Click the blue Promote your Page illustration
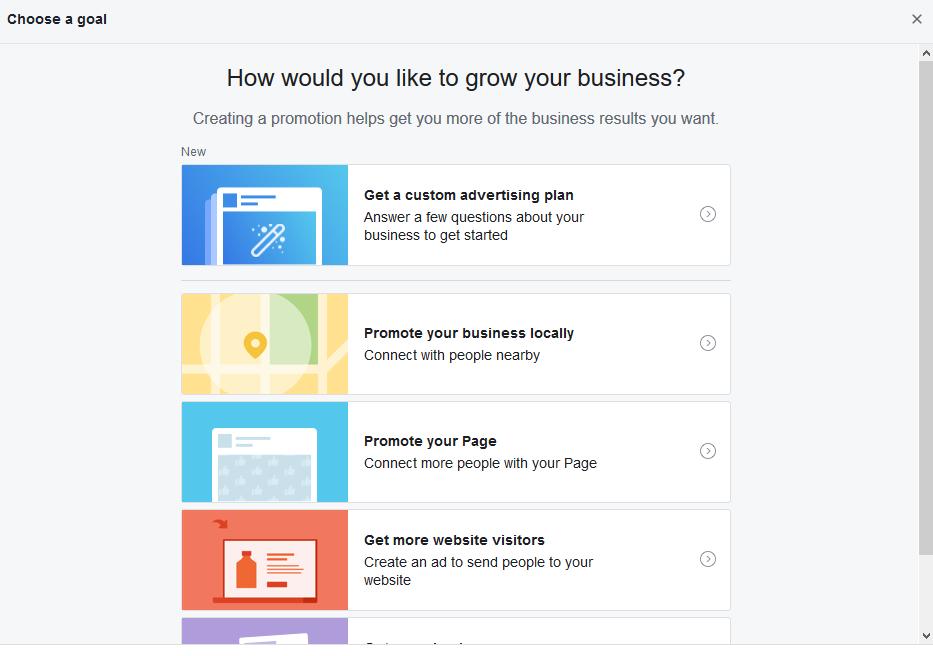This screenshot has height=656, width=933. coord(264,451)
